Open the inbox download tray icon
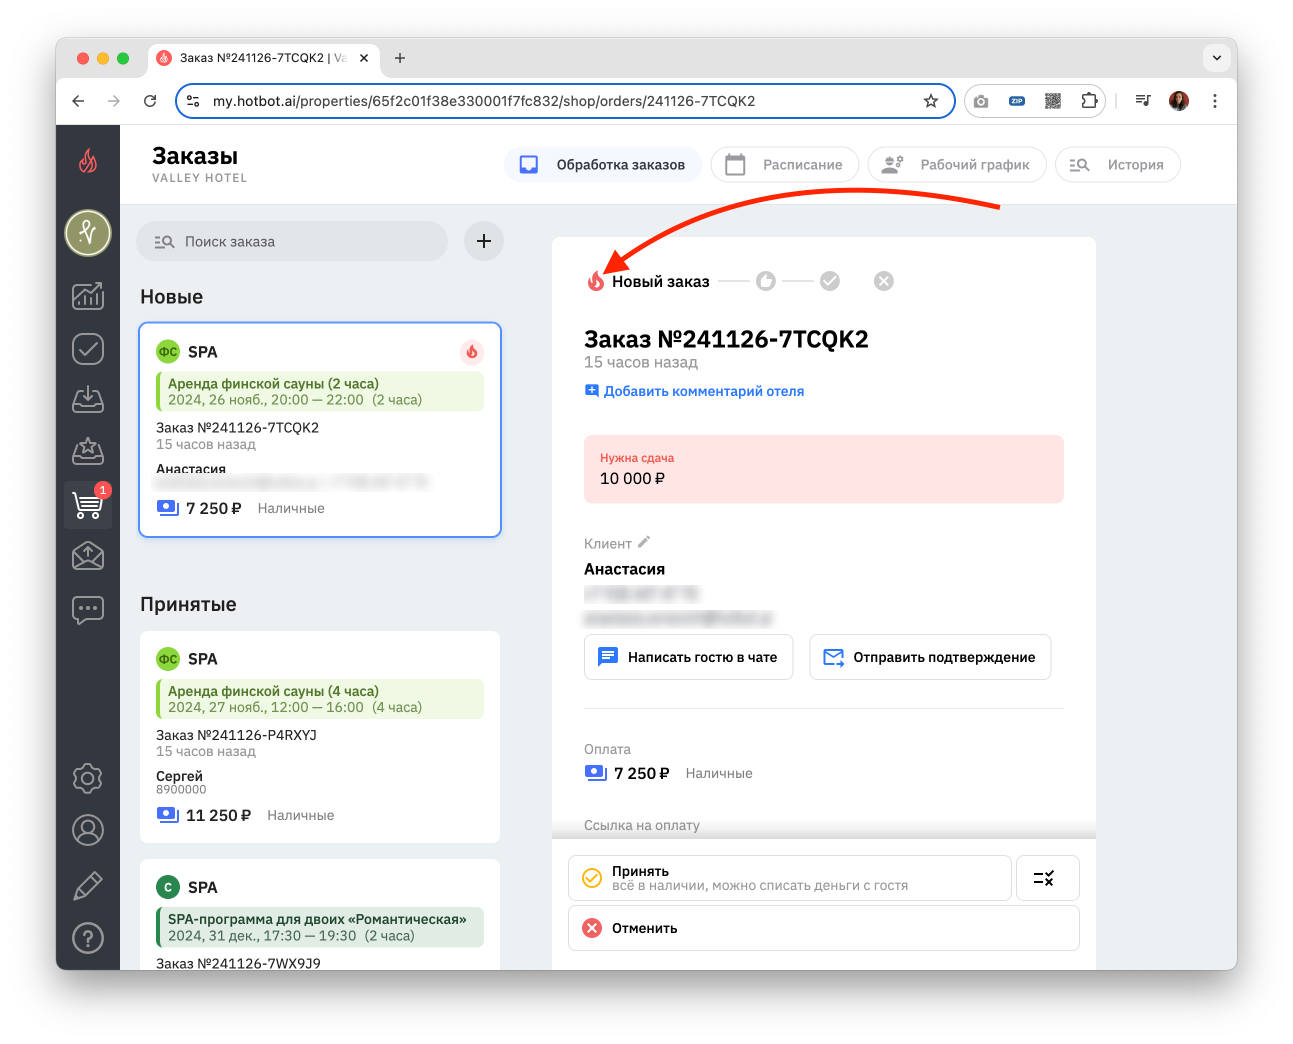The image size is (1293, 1044). pos(88,400)
